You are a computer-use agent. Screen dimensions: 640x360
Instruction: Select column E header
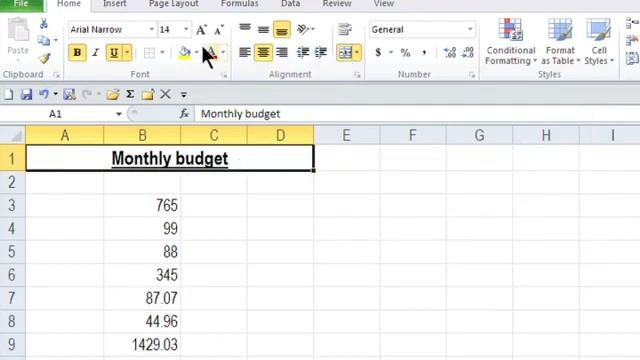(346, 135)
